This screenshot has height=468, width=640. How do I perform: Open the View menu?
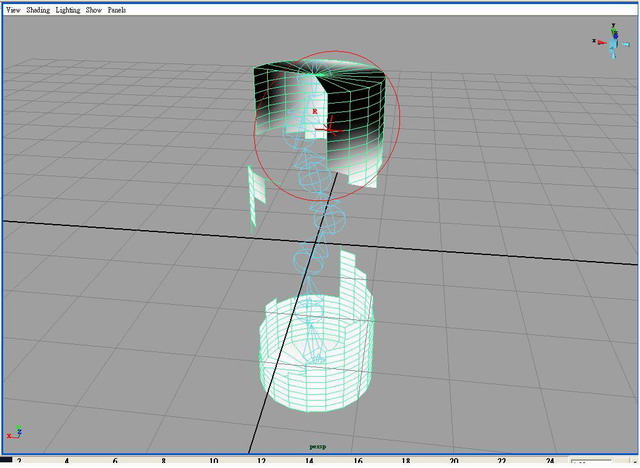(13, 10)
